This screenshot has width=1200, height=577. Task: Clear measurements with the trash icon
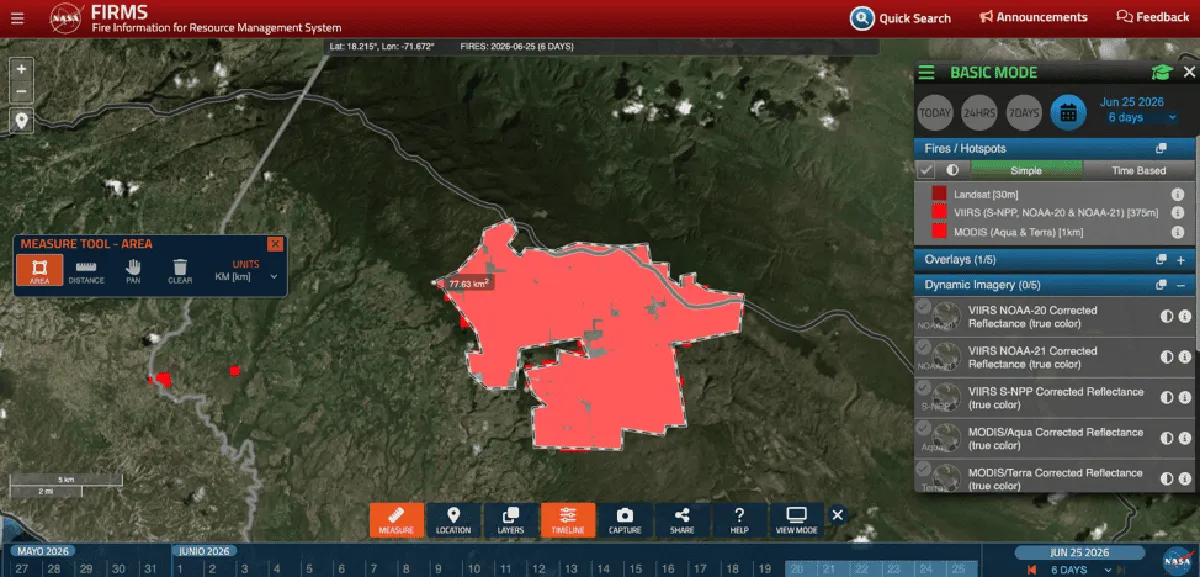(180, 270)
